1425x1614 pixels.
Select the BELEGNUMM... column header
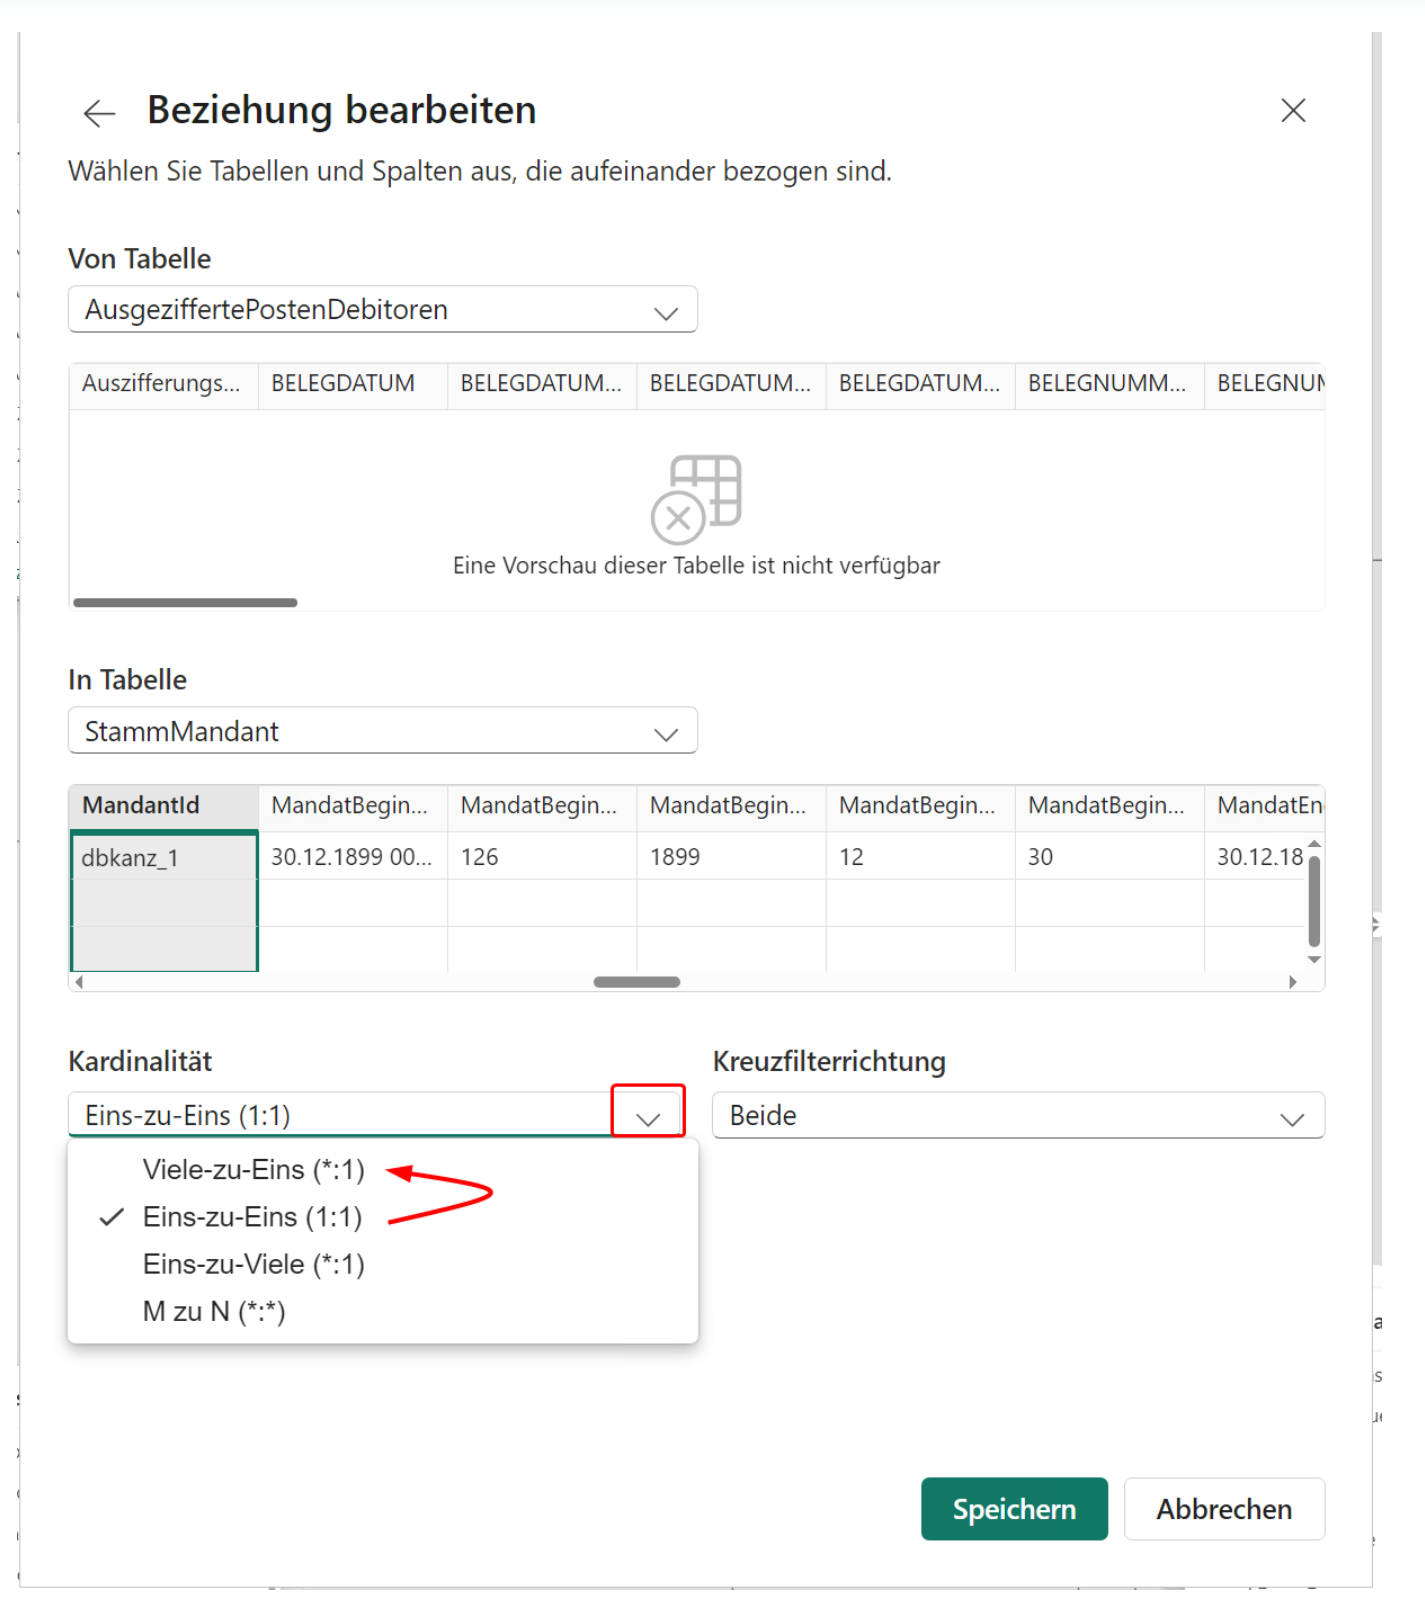point(1109,384)
